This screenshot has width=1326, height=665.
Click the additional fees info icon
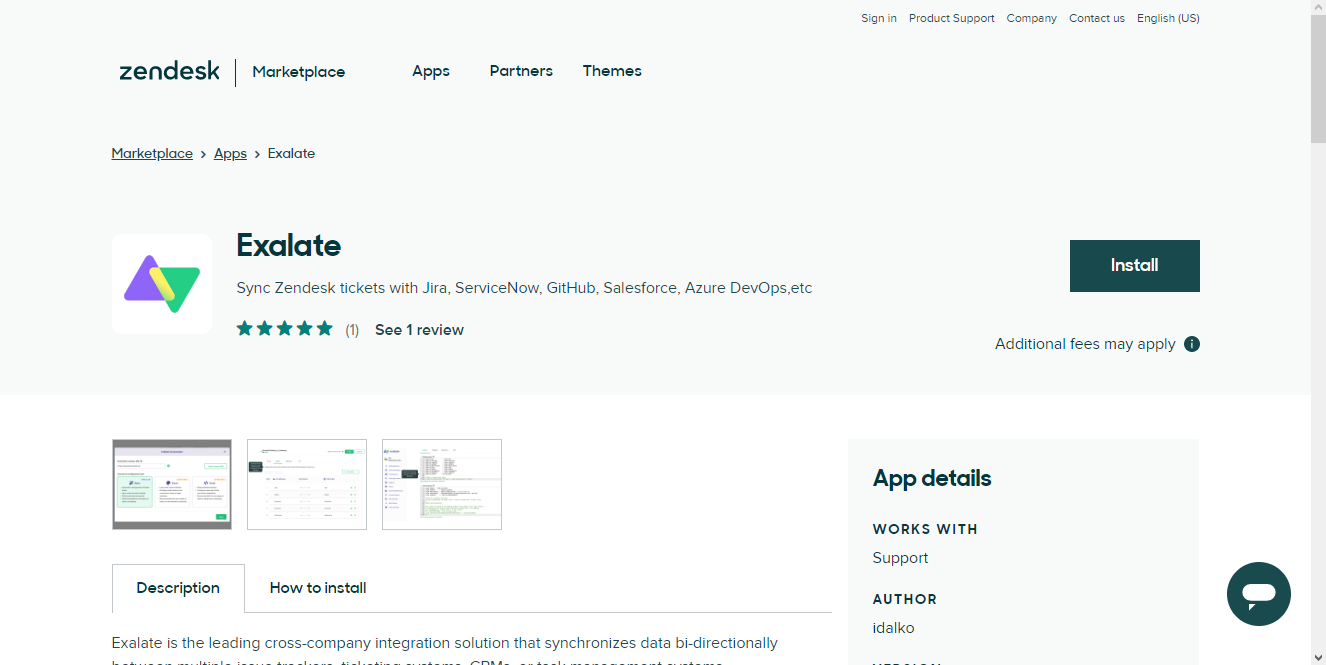click(1192, 344)
